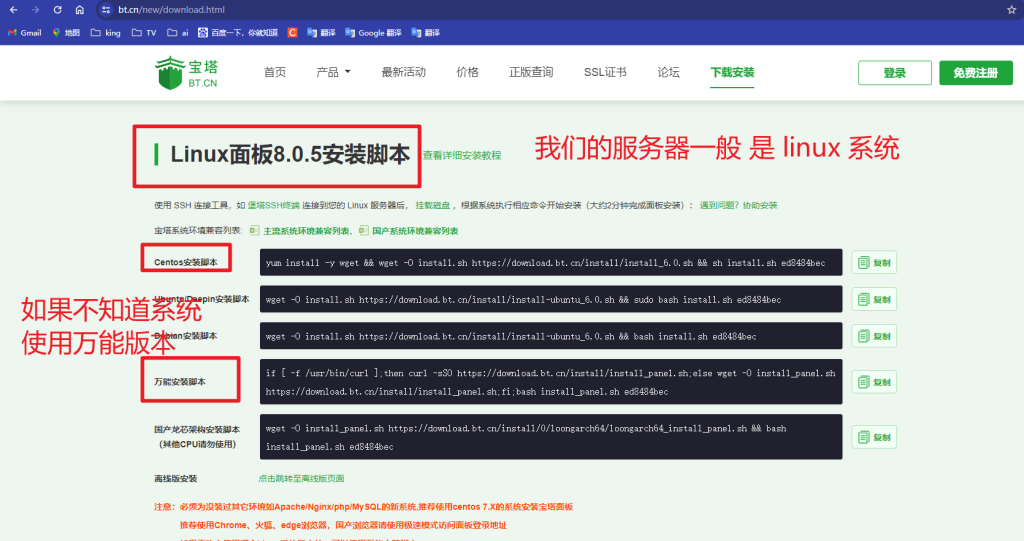Image resolution: width=1024 pixels, height=541 pixels.
Task: Expand the 产品 dropdown menu
Action: 333,72
